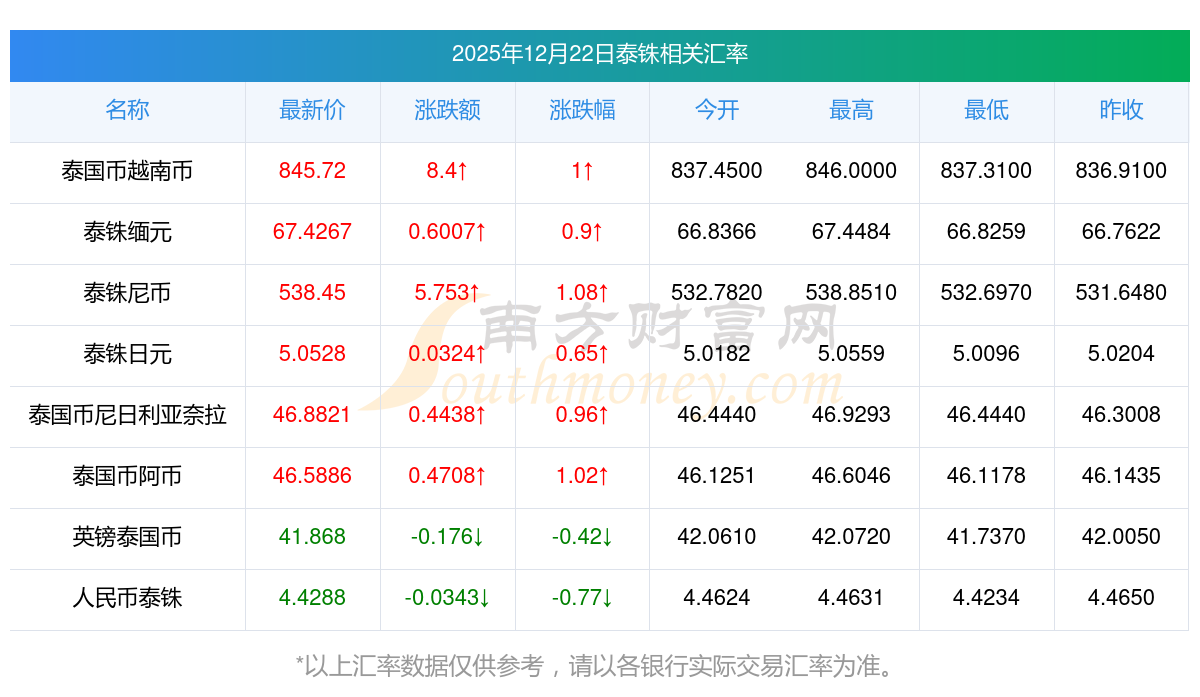Click opening value 42.0610

click(717, 538)
